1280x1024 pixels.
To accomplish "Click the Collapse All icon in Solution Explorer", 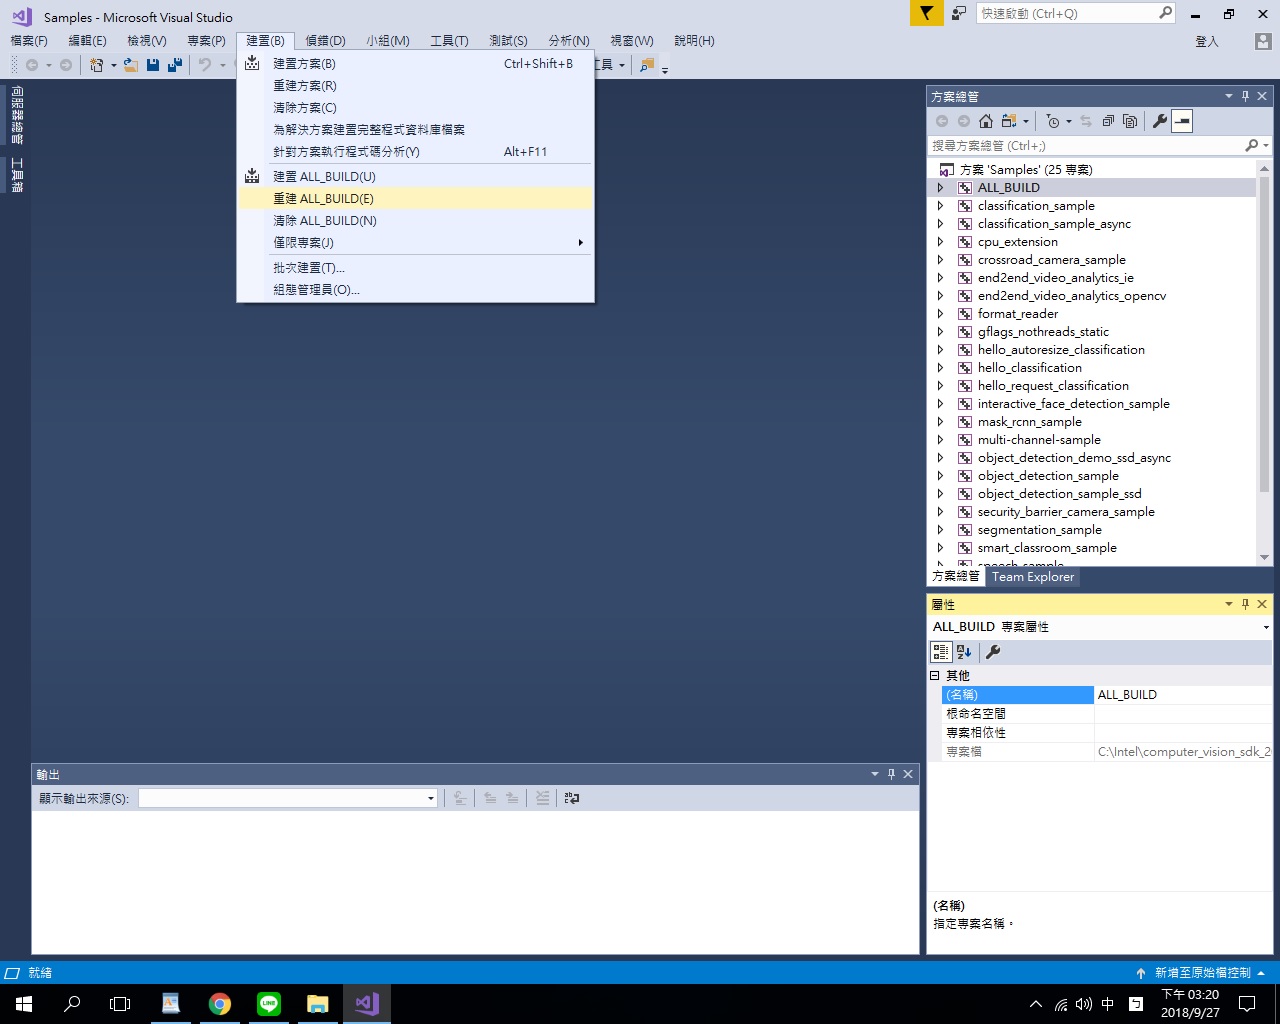I will [x=1108, y=121].
